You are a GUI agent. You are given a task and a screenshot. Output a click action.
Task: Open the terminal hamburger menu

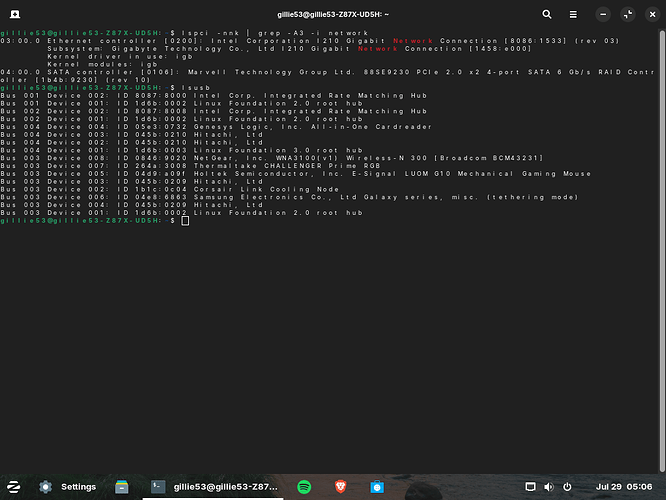(573, 14)
